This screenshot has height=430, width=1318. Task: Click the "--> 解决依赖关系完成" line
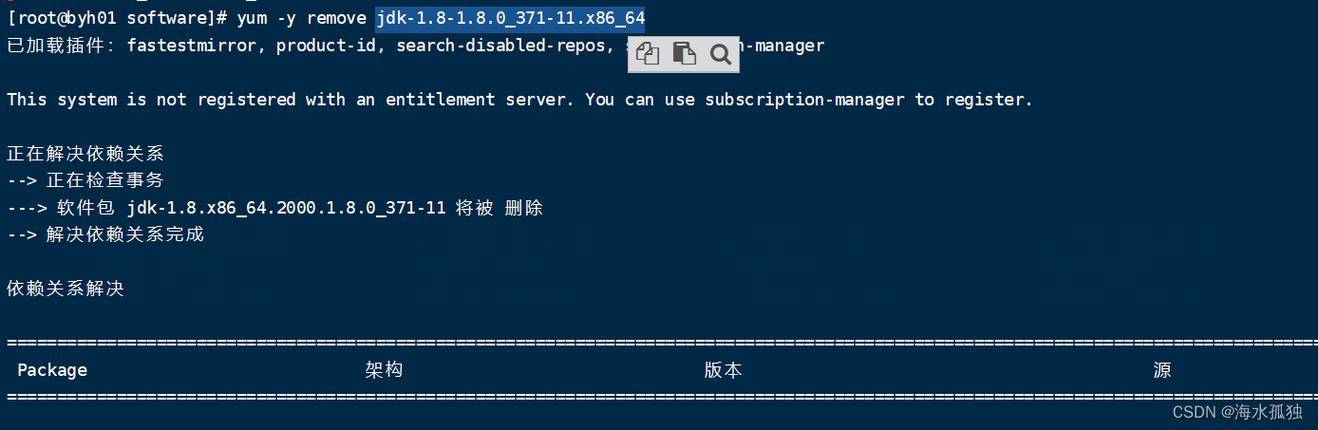point(105,235)
